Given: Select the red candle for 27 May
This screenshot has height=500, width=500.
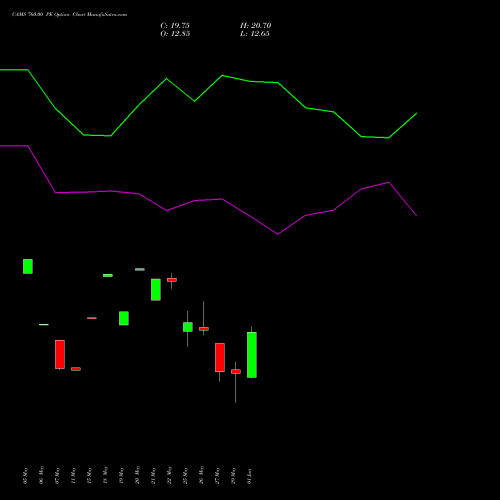Looking at the screenshot, I should (220, 357).
